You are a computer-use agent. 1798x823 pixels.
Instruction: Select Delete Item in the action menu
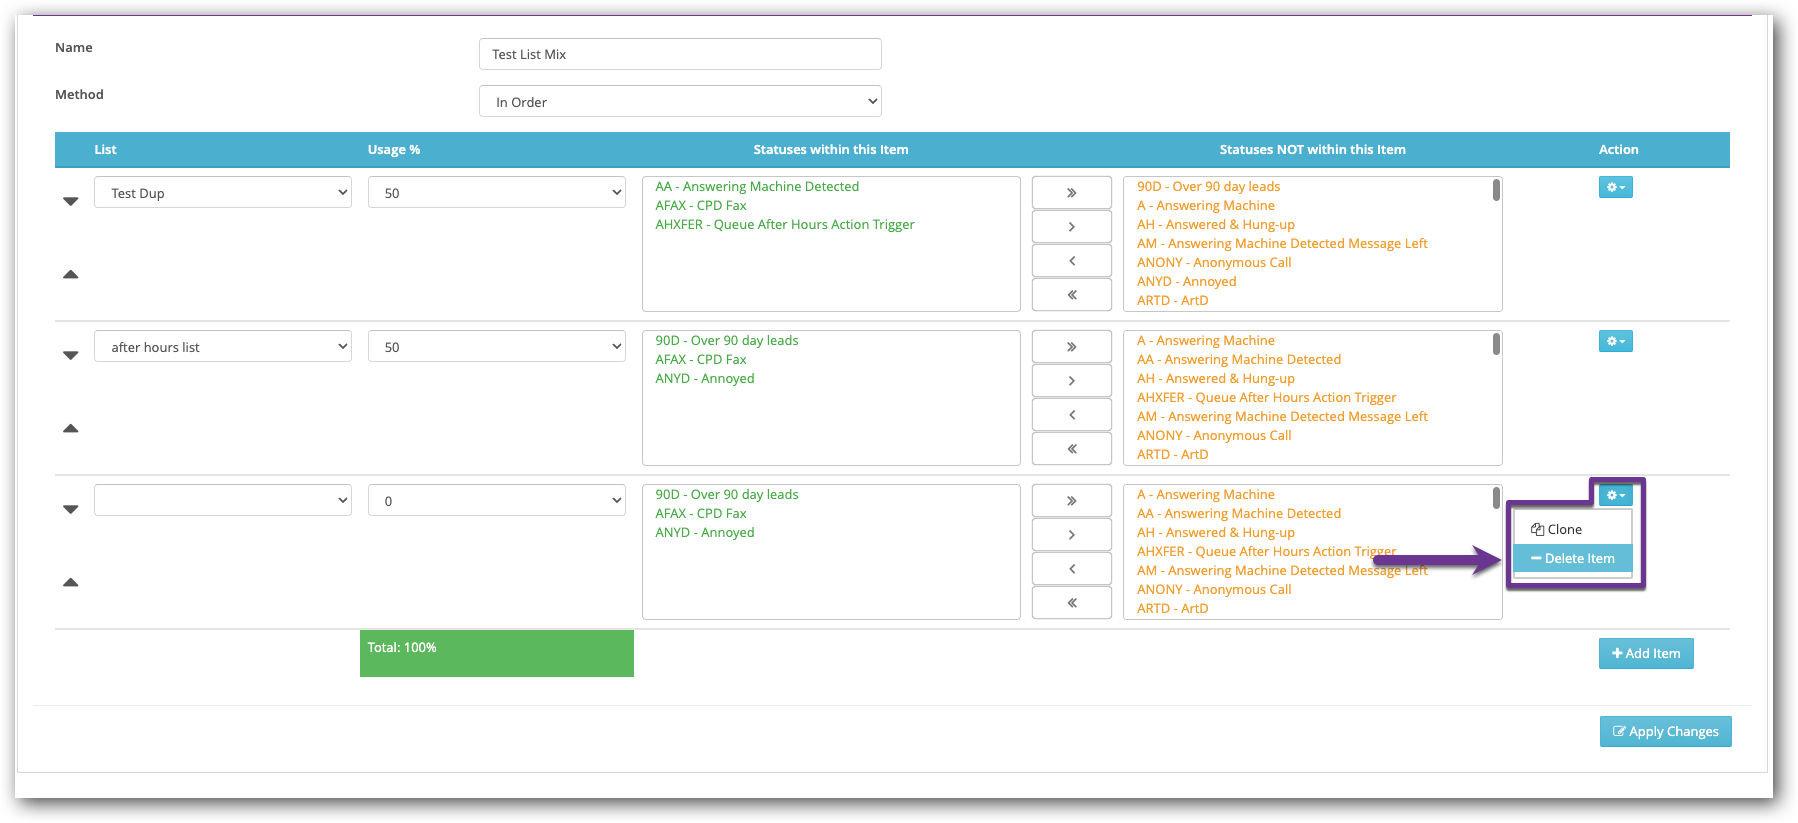(x=1572, y=559)
